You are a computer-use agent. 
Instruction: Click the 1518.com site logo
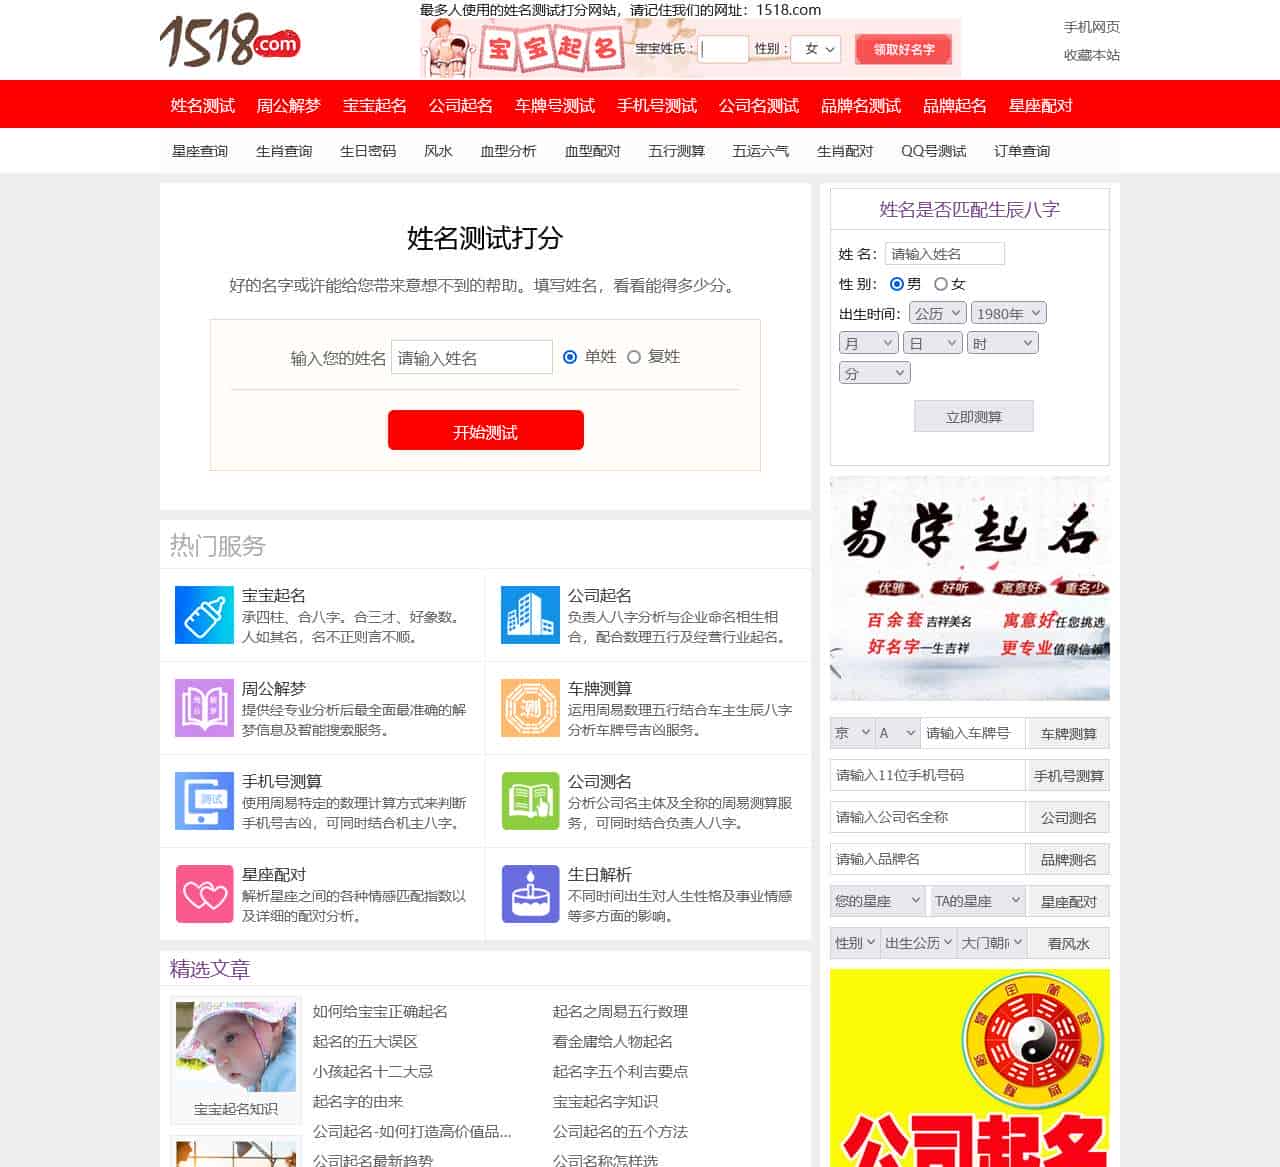click(230, 40)
